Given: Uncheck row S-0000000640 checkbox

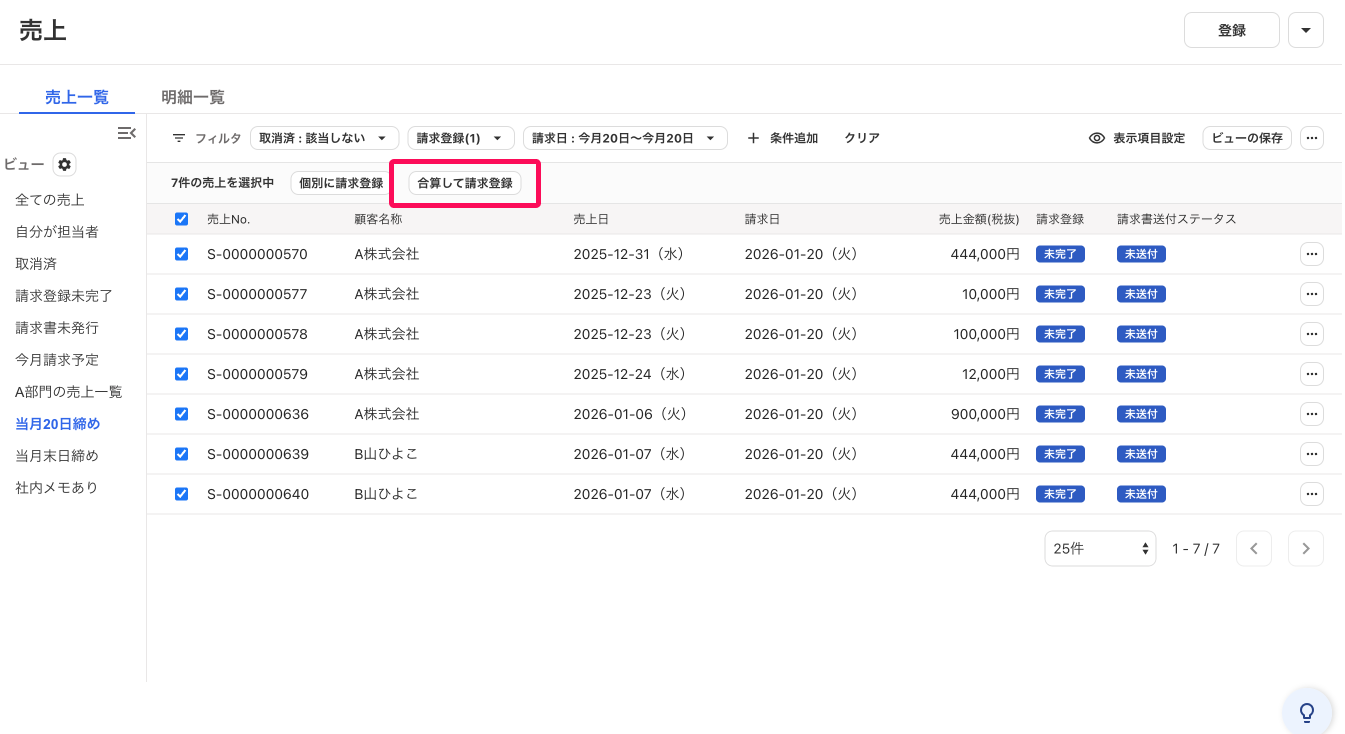Looking at the screenshot, I should tap(181, 494).
